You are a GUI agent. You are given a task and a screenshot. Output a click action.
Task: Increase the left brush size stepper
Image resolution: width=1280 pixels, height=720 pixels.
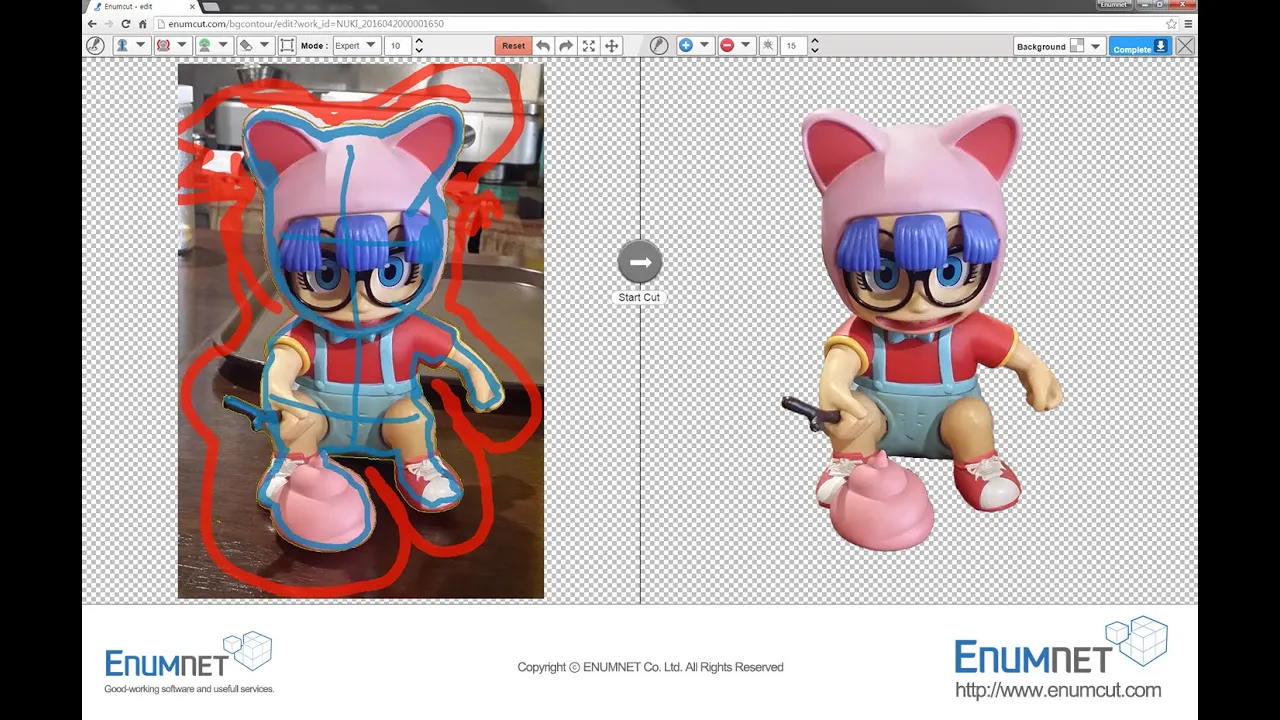[418, 41]
